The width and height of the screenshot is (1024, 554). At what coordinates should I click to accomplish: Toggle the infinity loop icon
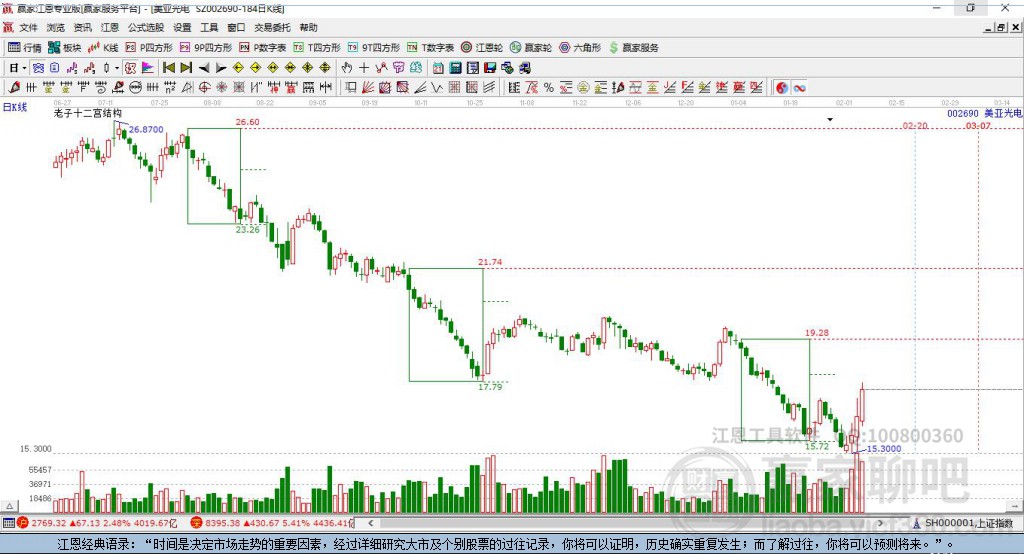click(799, 88)
